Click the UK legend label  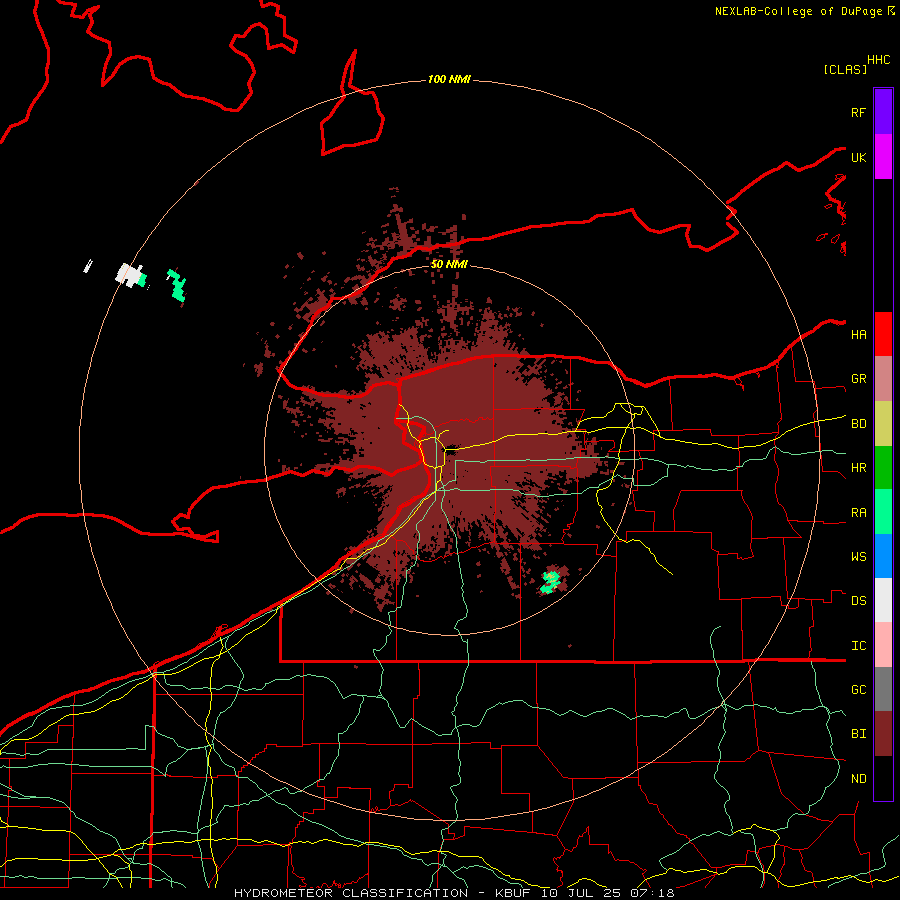tap(858, 157)
